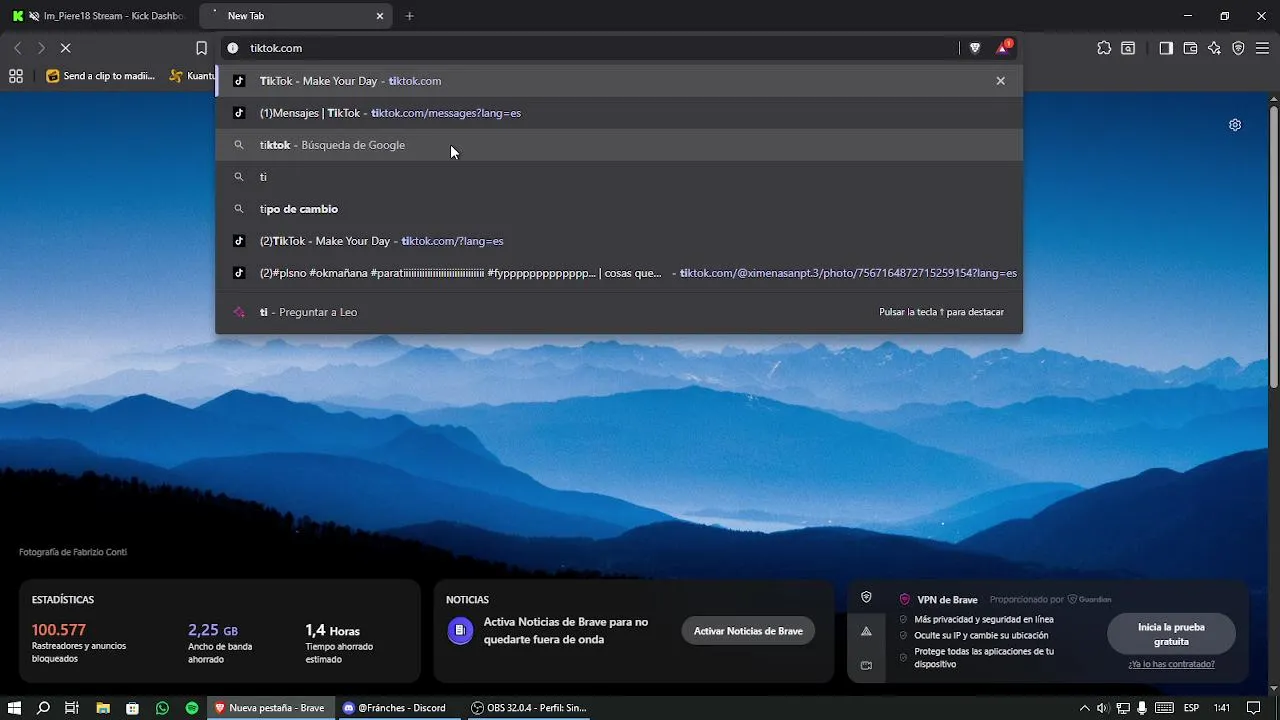Select shield icon in VPN card sidebar
The height and width of the screenshot is (720, 1280).
click(866, 597)
